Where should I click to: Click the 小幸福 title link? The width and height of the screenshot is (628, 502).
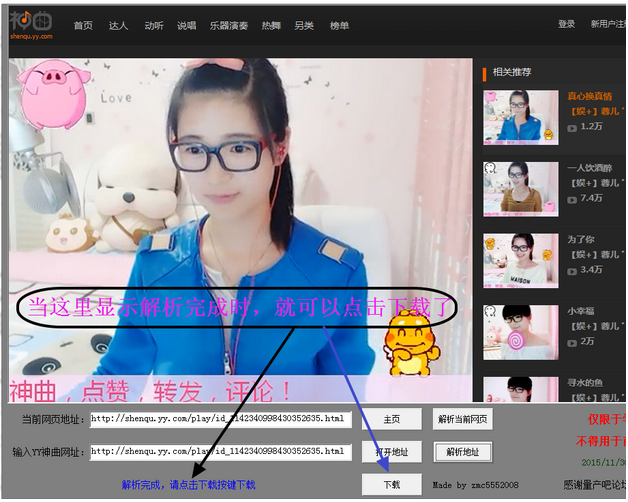(x=581, y=311)
